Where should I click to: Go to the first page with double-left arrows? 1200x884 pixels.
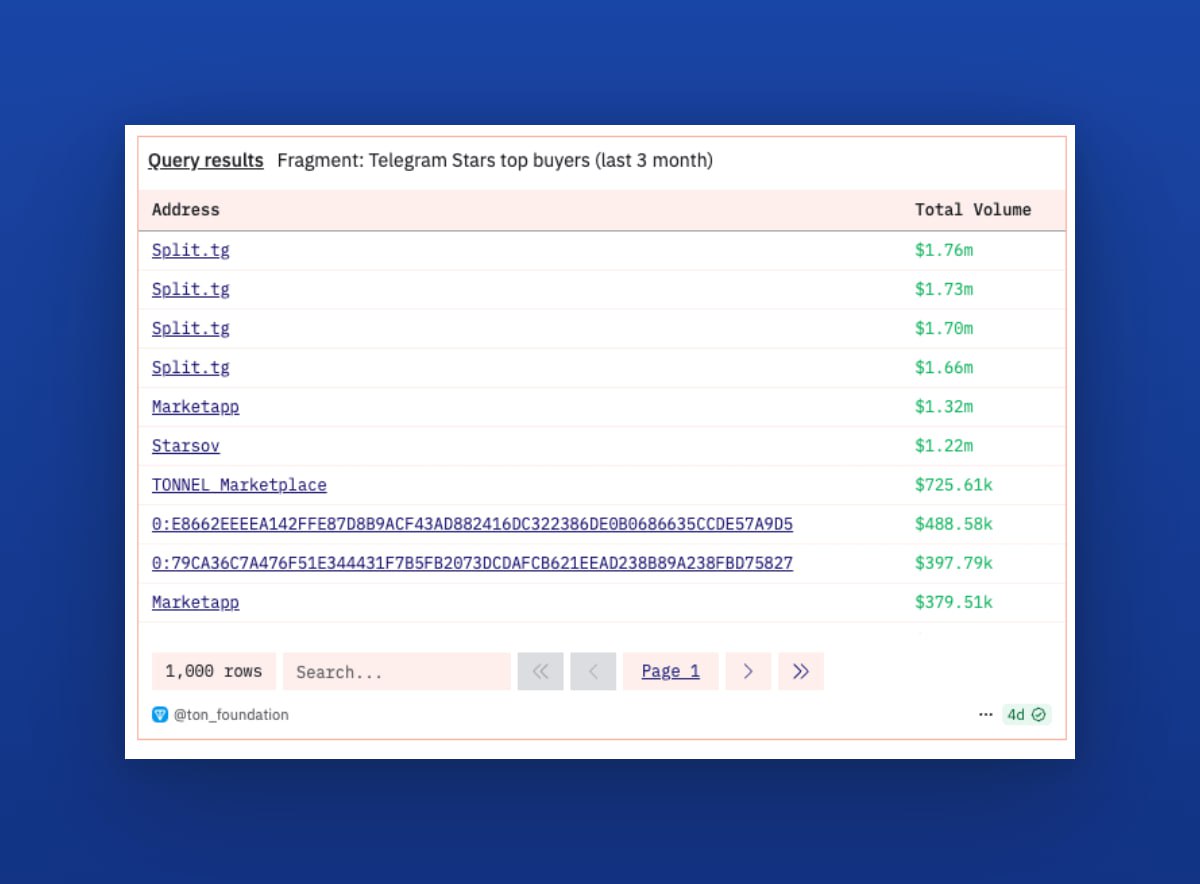(x=541, y=672)
